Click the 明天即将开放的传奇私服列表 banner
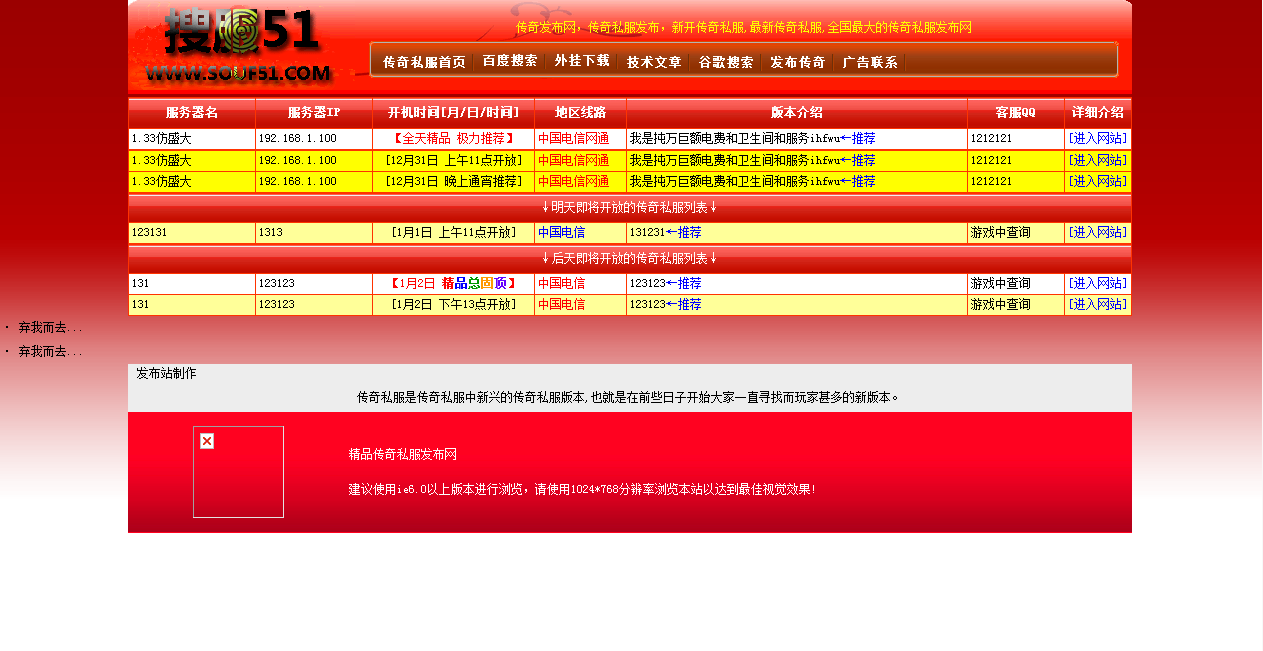The height and width of the screenshot is (651, 1263). point(629,207)
